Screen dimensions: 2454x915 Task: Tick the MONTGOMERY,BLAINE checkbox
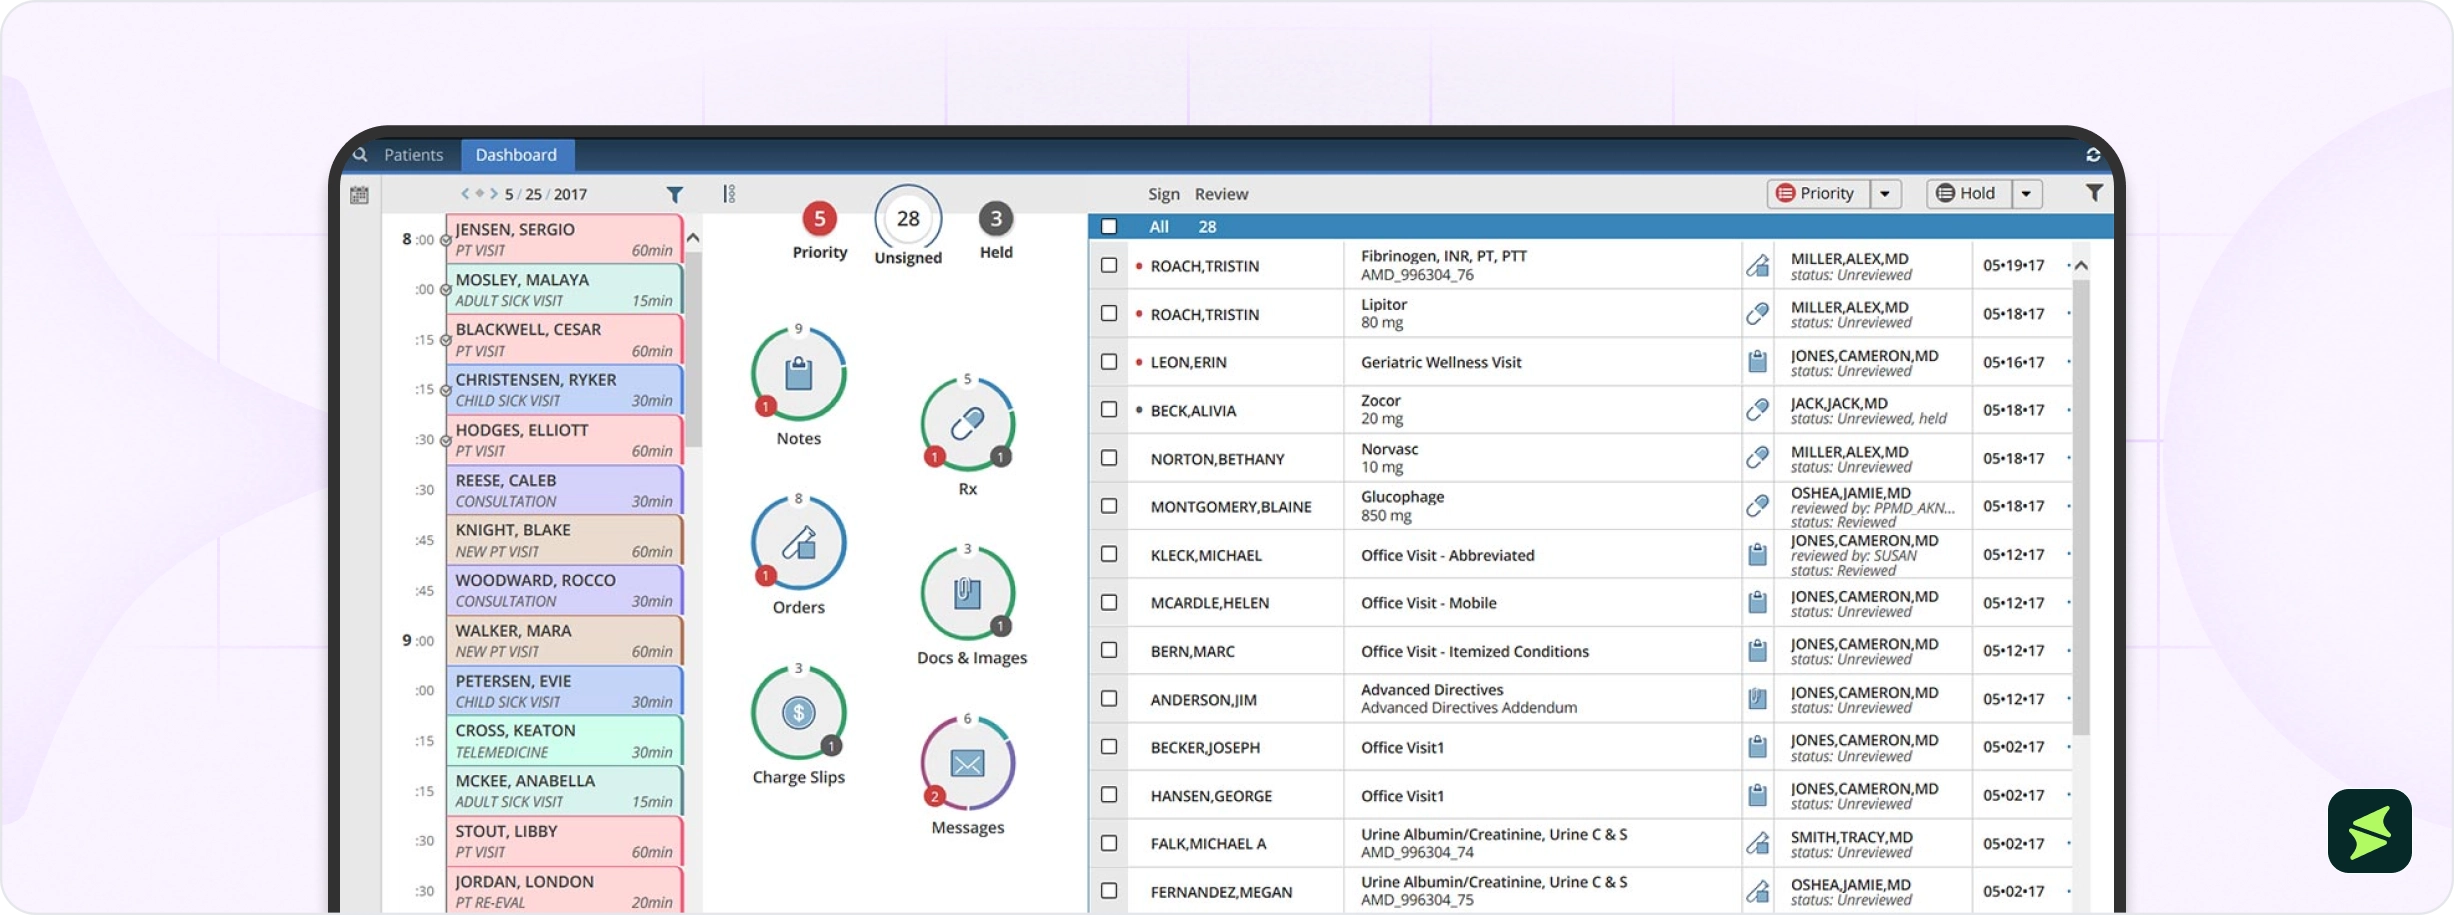1109,506
